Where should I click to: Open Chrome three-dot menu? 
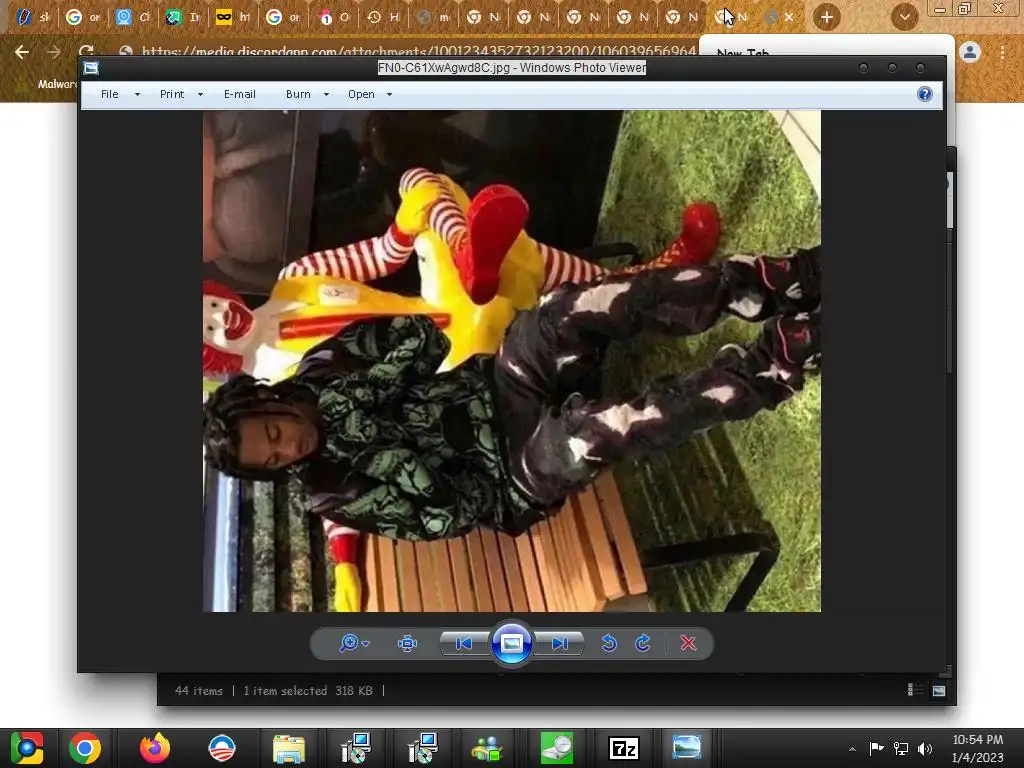[1002, 52]
